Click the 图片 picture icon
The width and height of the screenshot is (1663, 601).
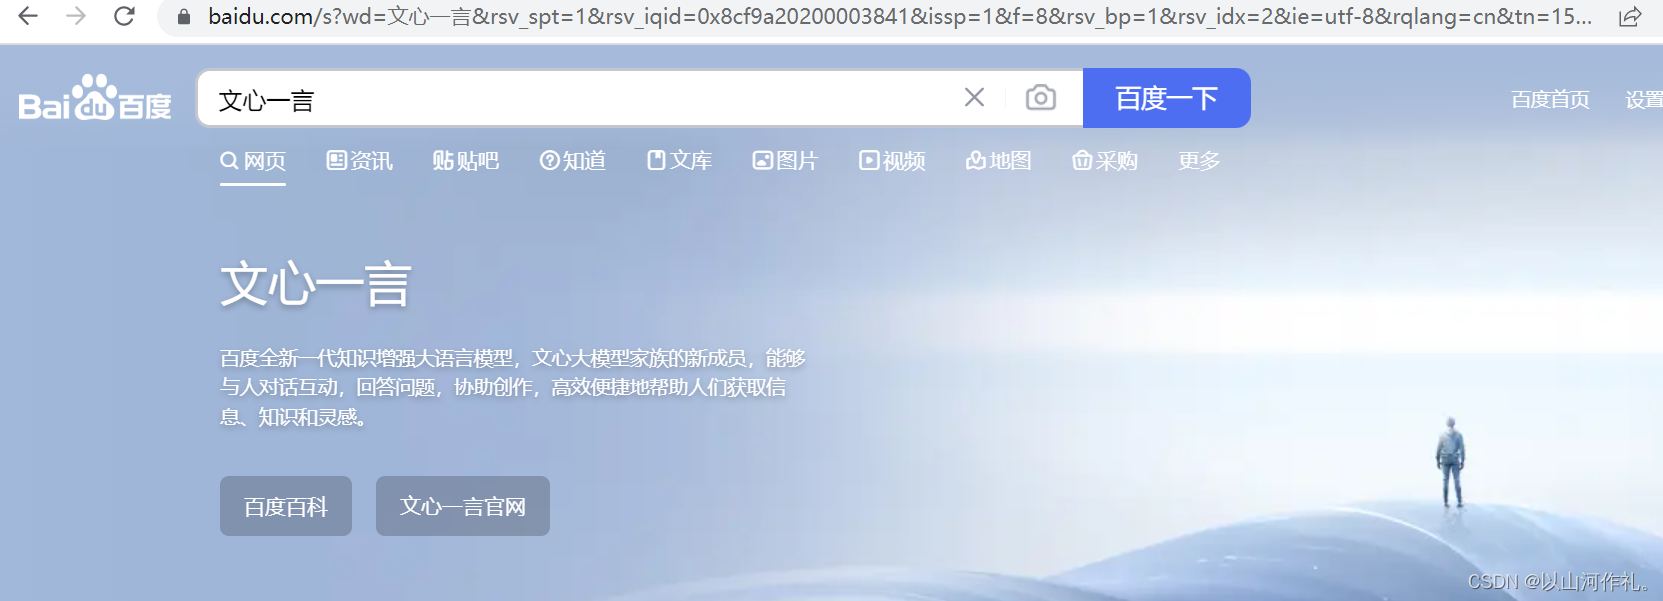pos(763,160)
